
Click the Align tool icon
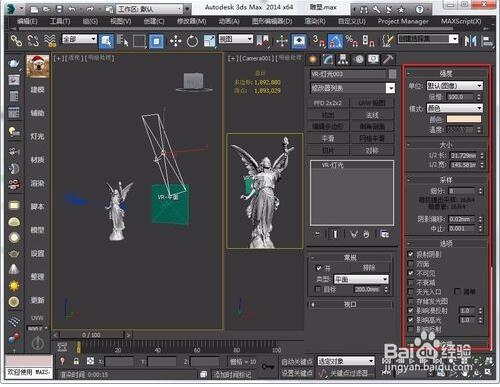point(487,41)
